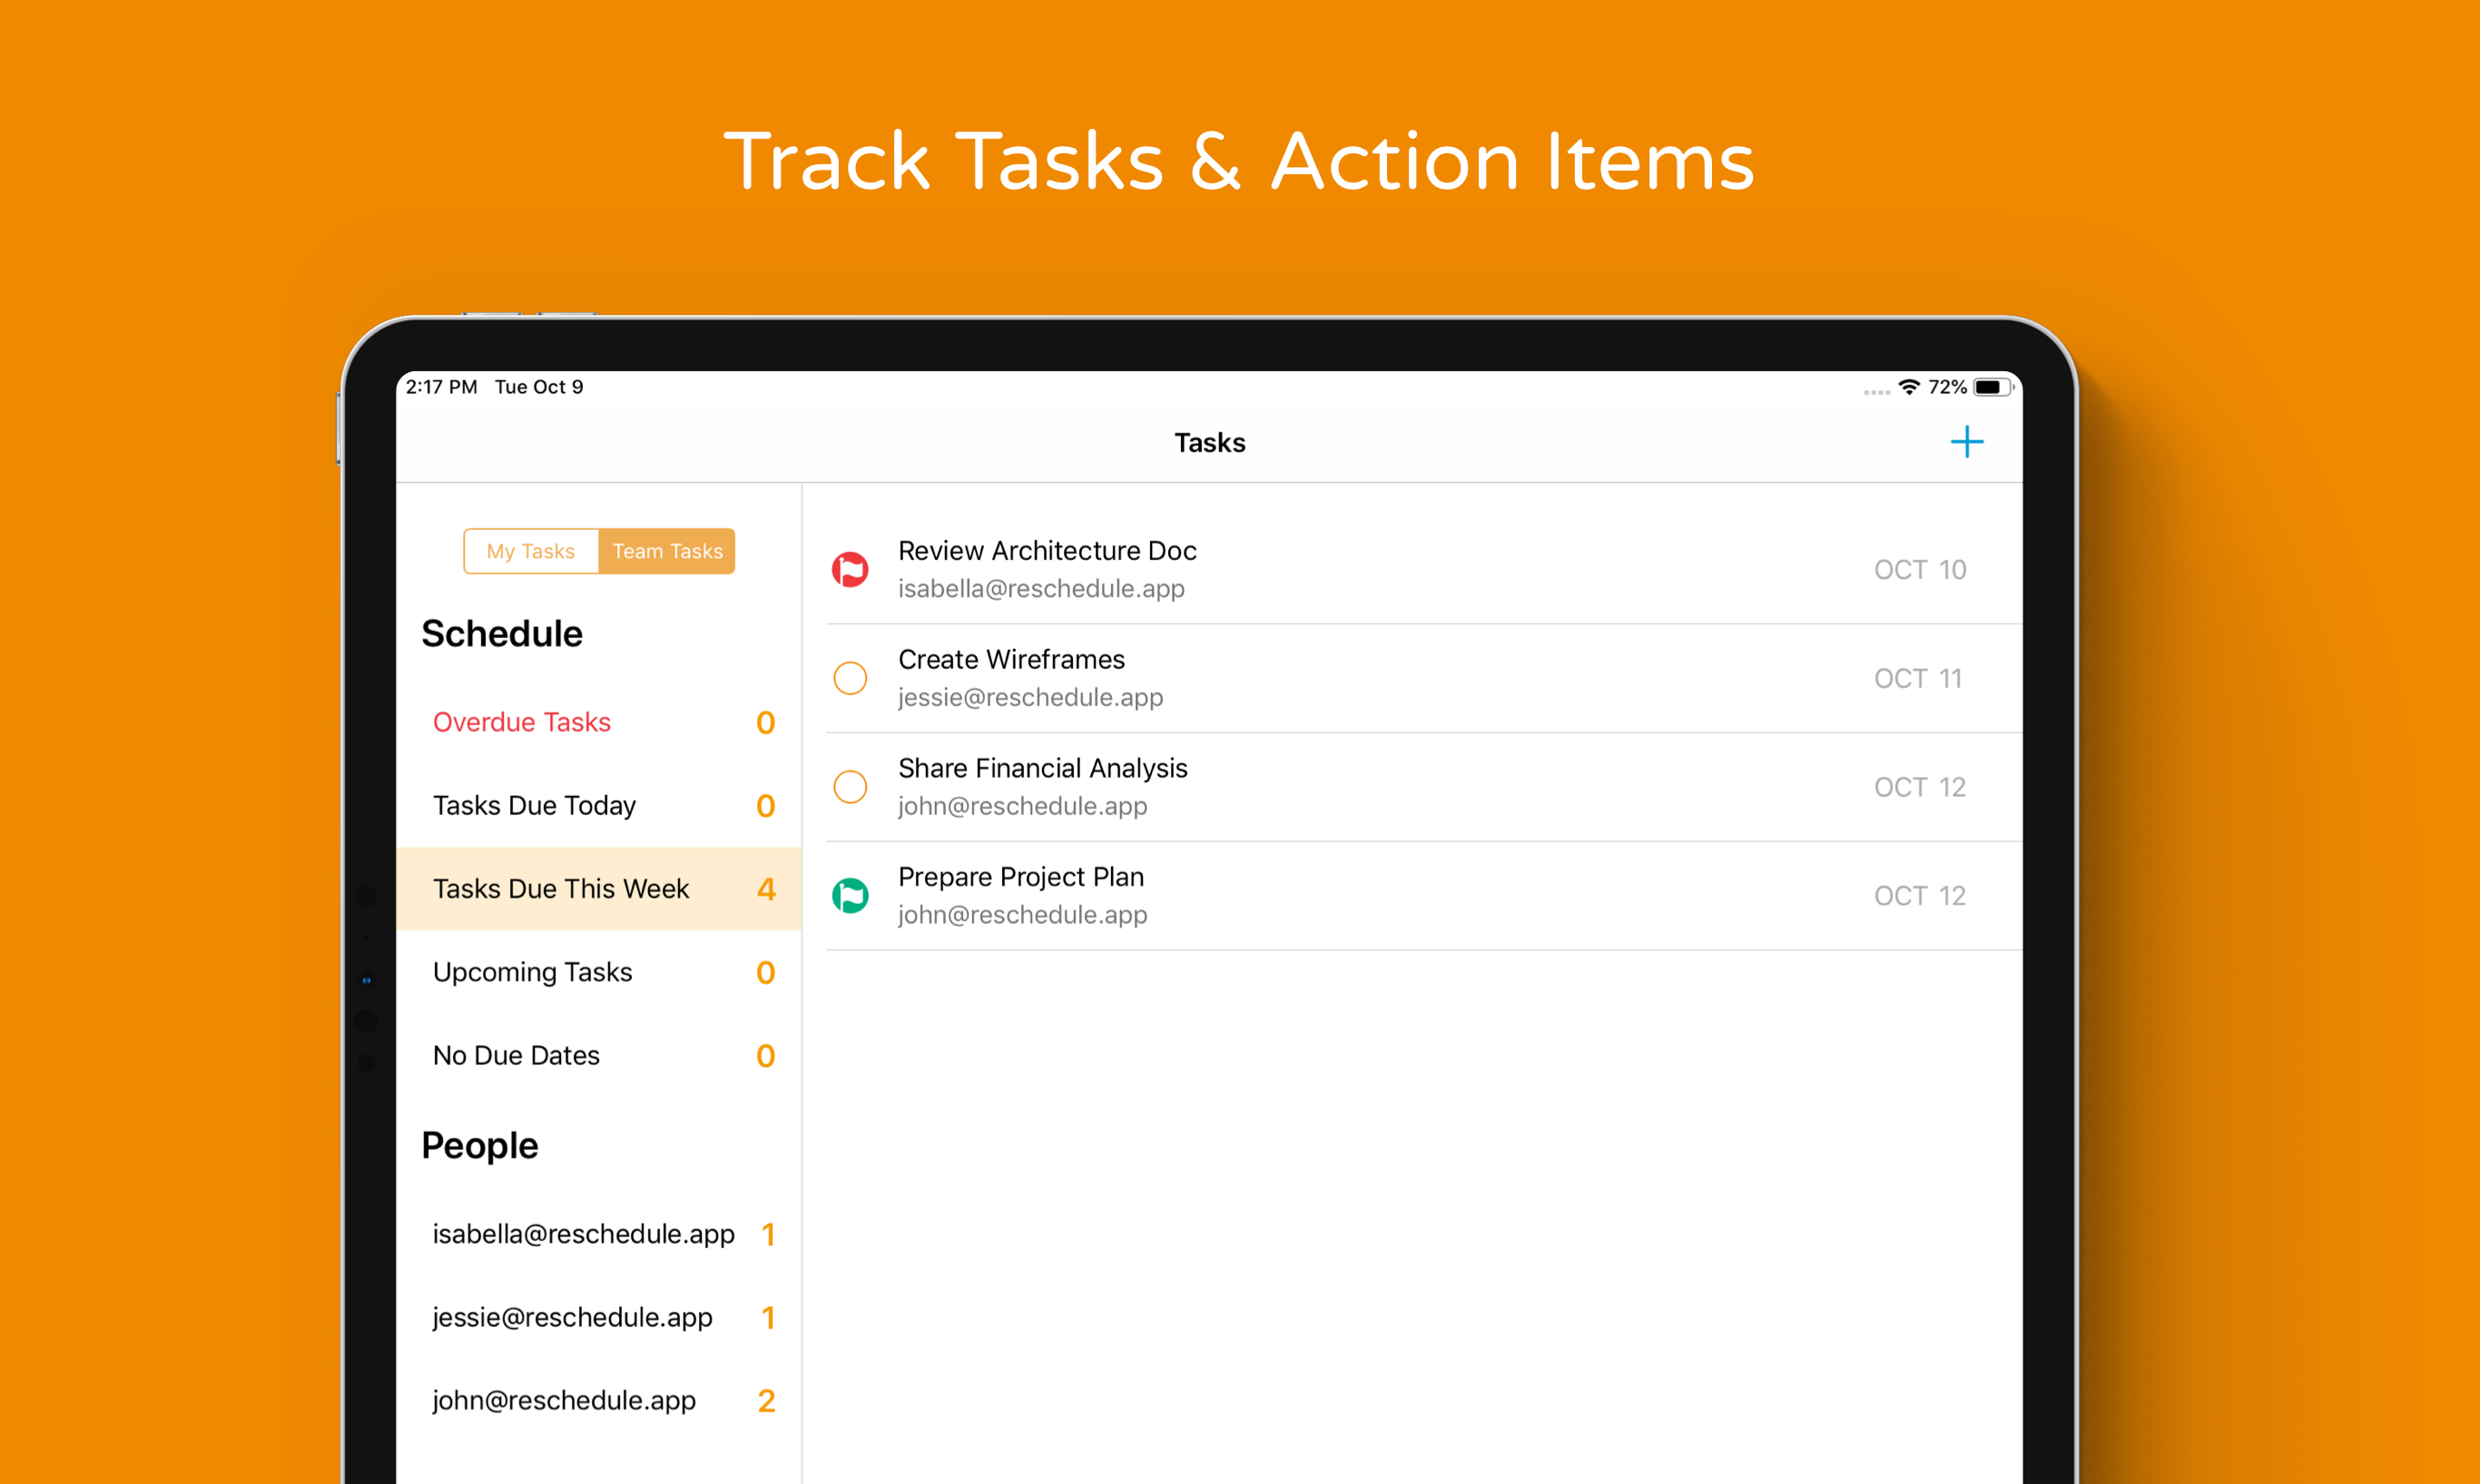2480x1484 pixels.
Task: Tap the Wi-Fi status icon
Action: (1908, 387)
